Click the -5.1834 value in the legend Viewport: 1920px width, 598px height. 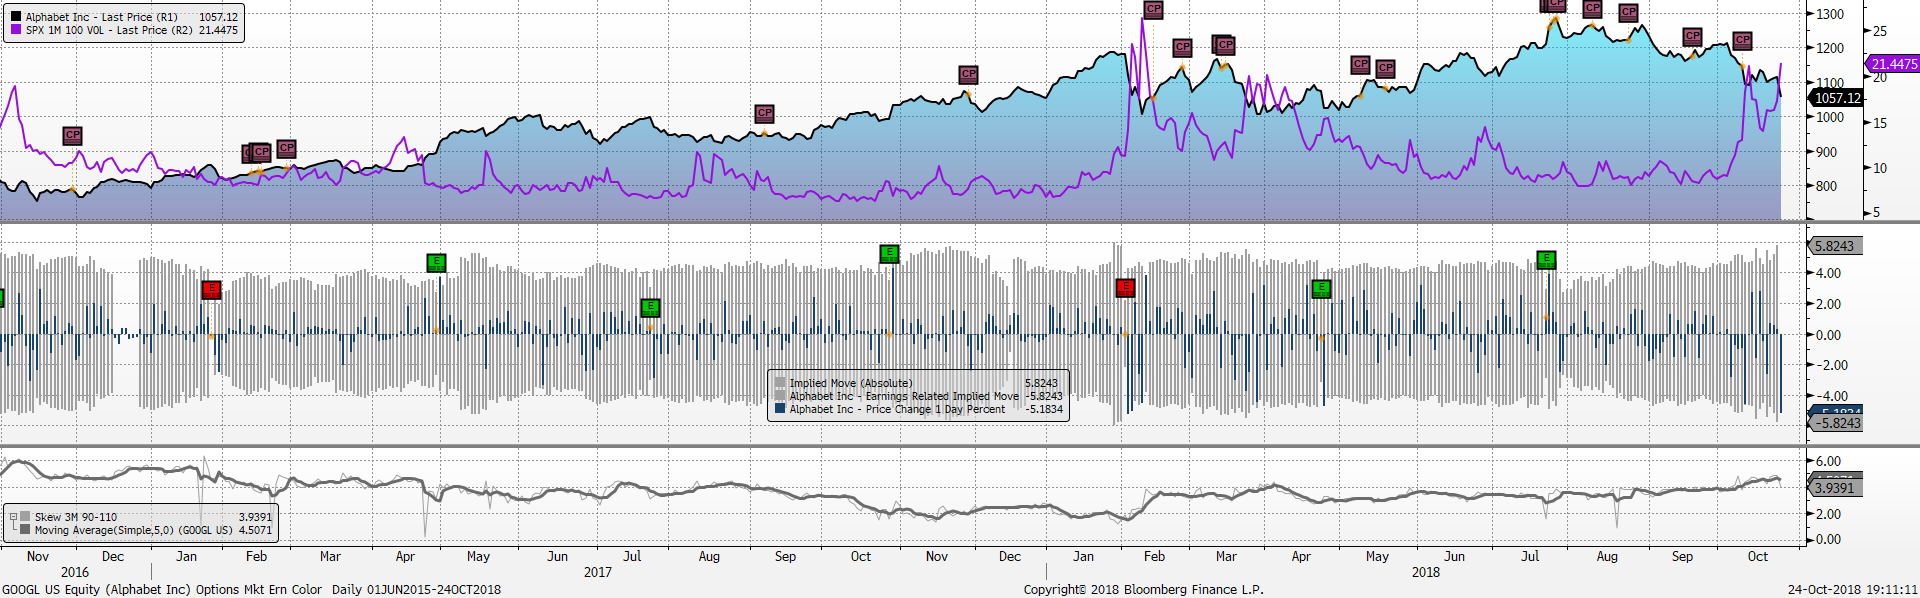click(1044, 409)
